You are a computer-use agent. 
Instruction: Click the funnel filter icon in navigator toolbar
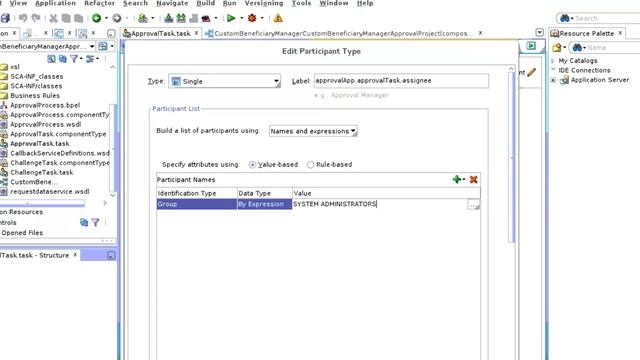tap(74, 59)
